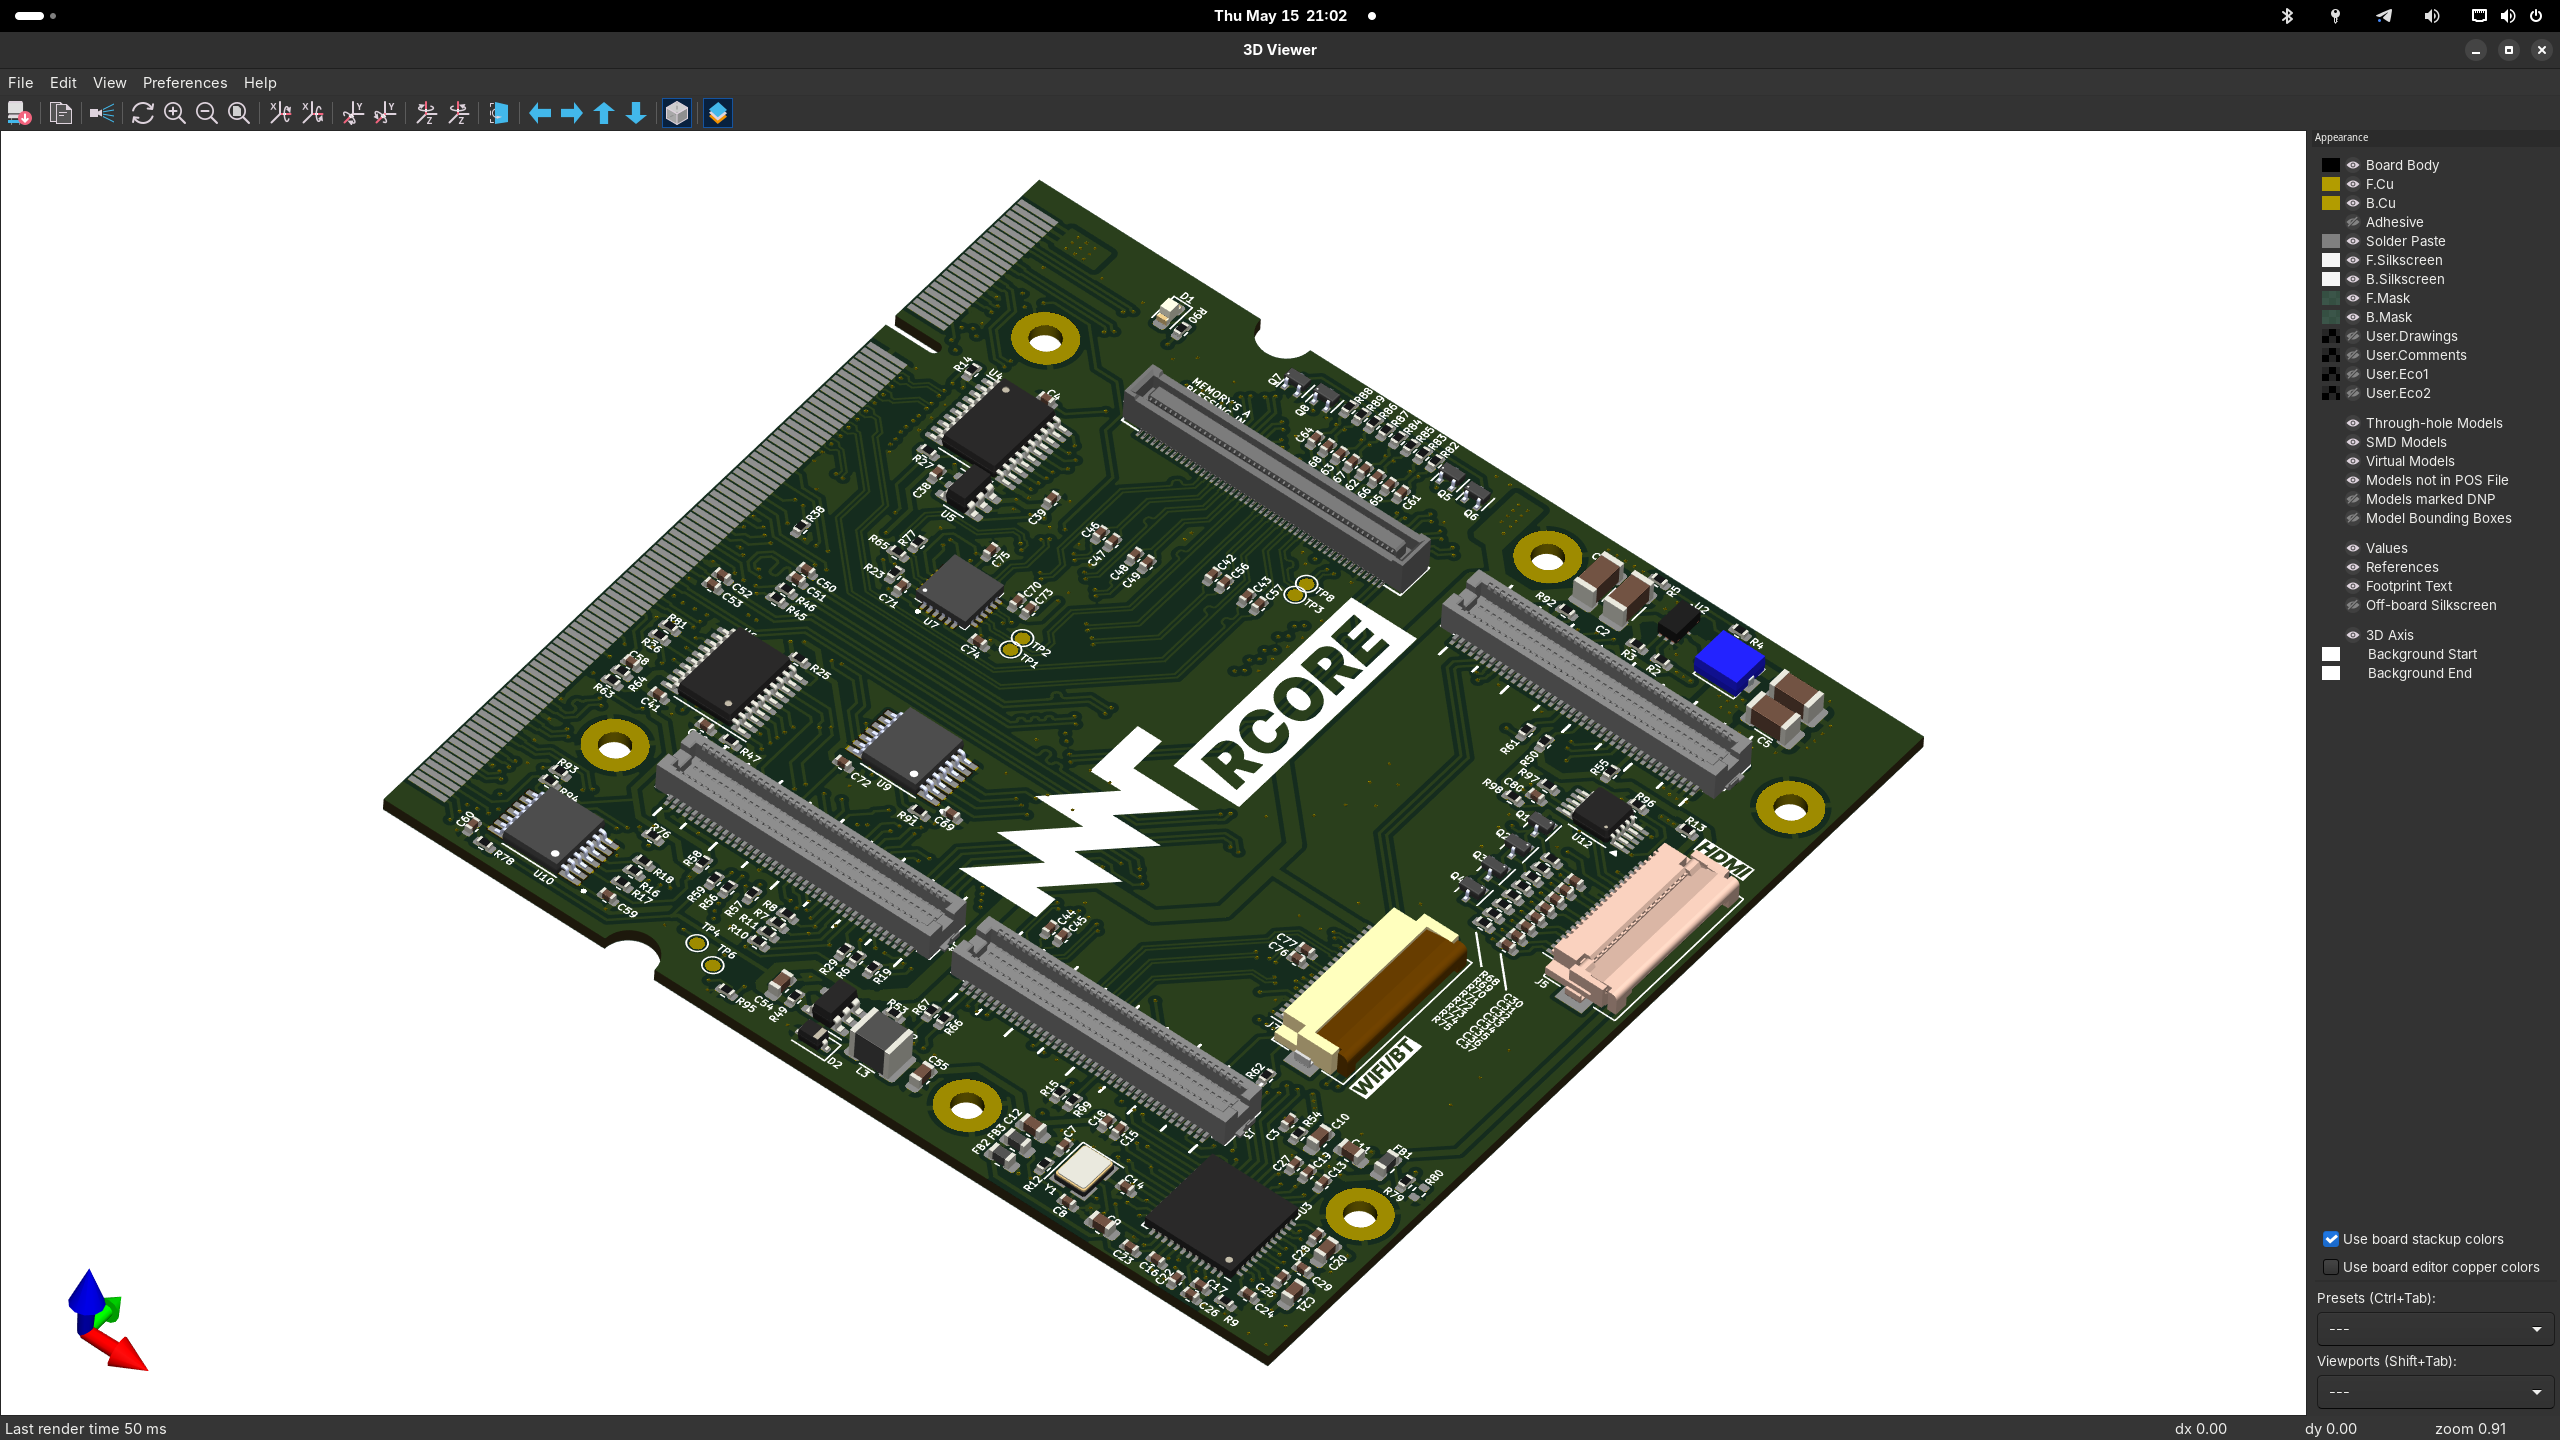Rotate Z counterclockwise icon
2560x1440 pixels.
click(x=459, y=113)
